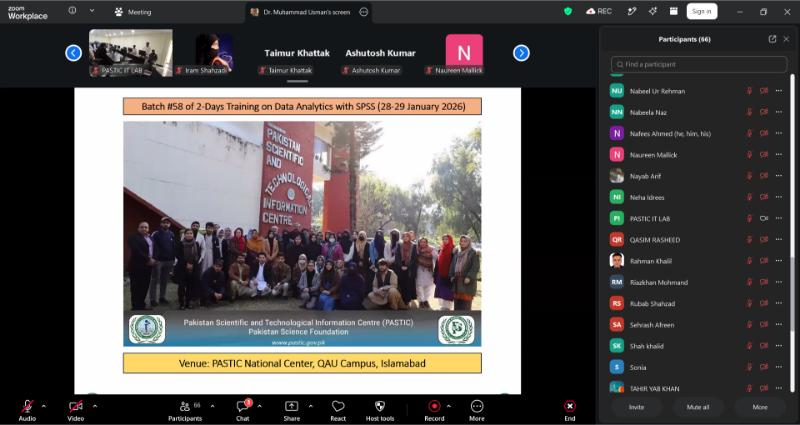Open Host tools shield icon
800x425 pixels.
click(380, 406)
